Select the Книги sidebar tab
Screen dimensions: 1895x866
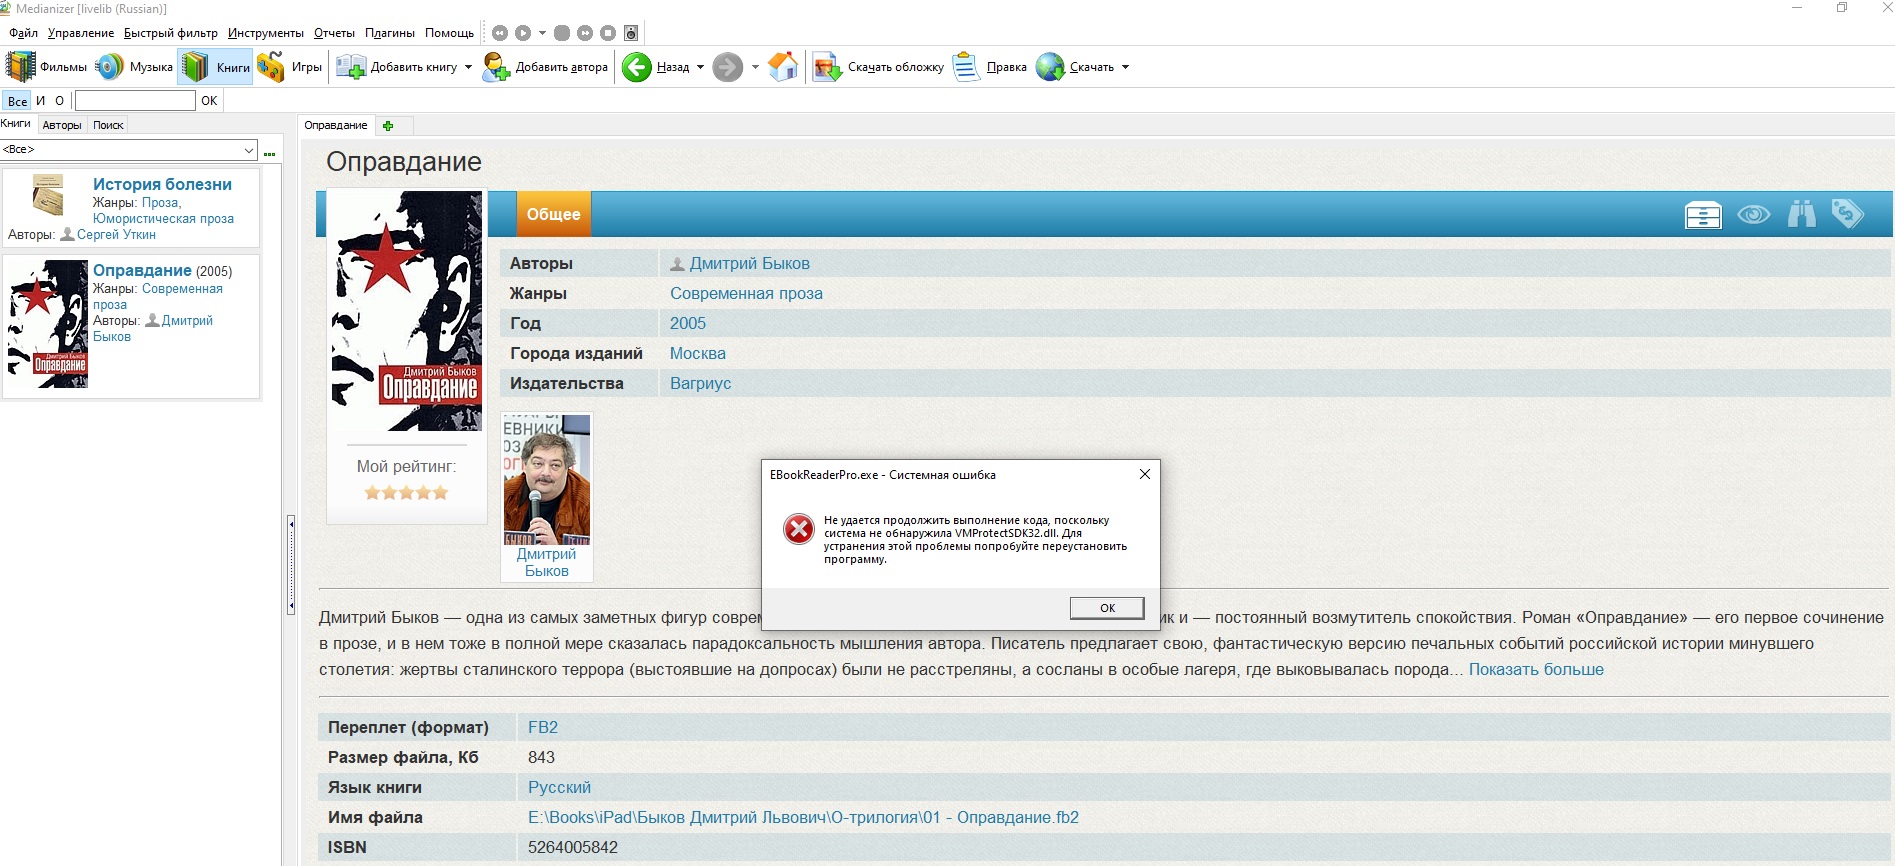click(x=16, y=124)
